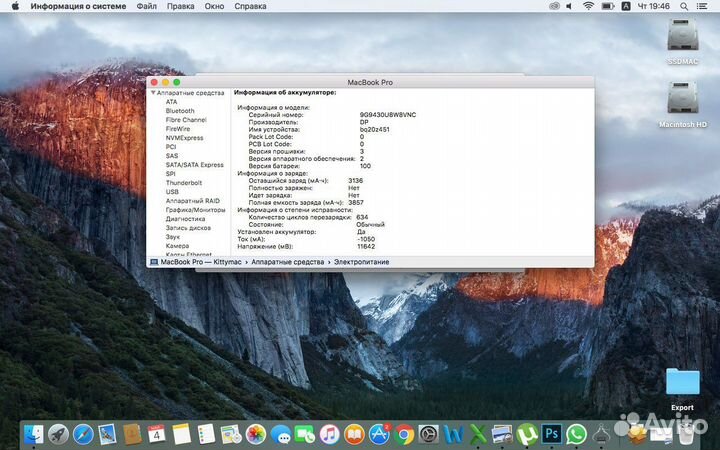
Task: Open Wi-Fi status menu
Action: (588, 6)
